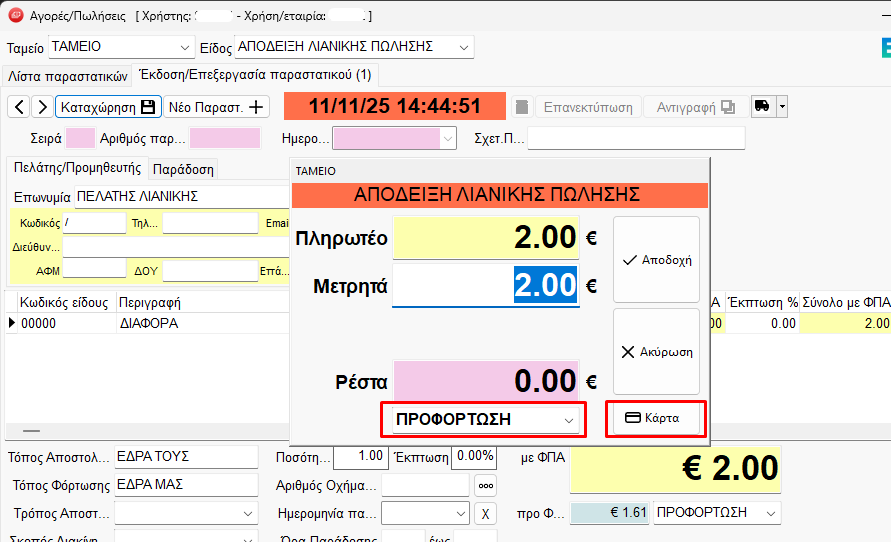The height and width of the screenshot is (542, 891).
Task: Save with the Καταχώρηση button
Action: pos(108,107)
